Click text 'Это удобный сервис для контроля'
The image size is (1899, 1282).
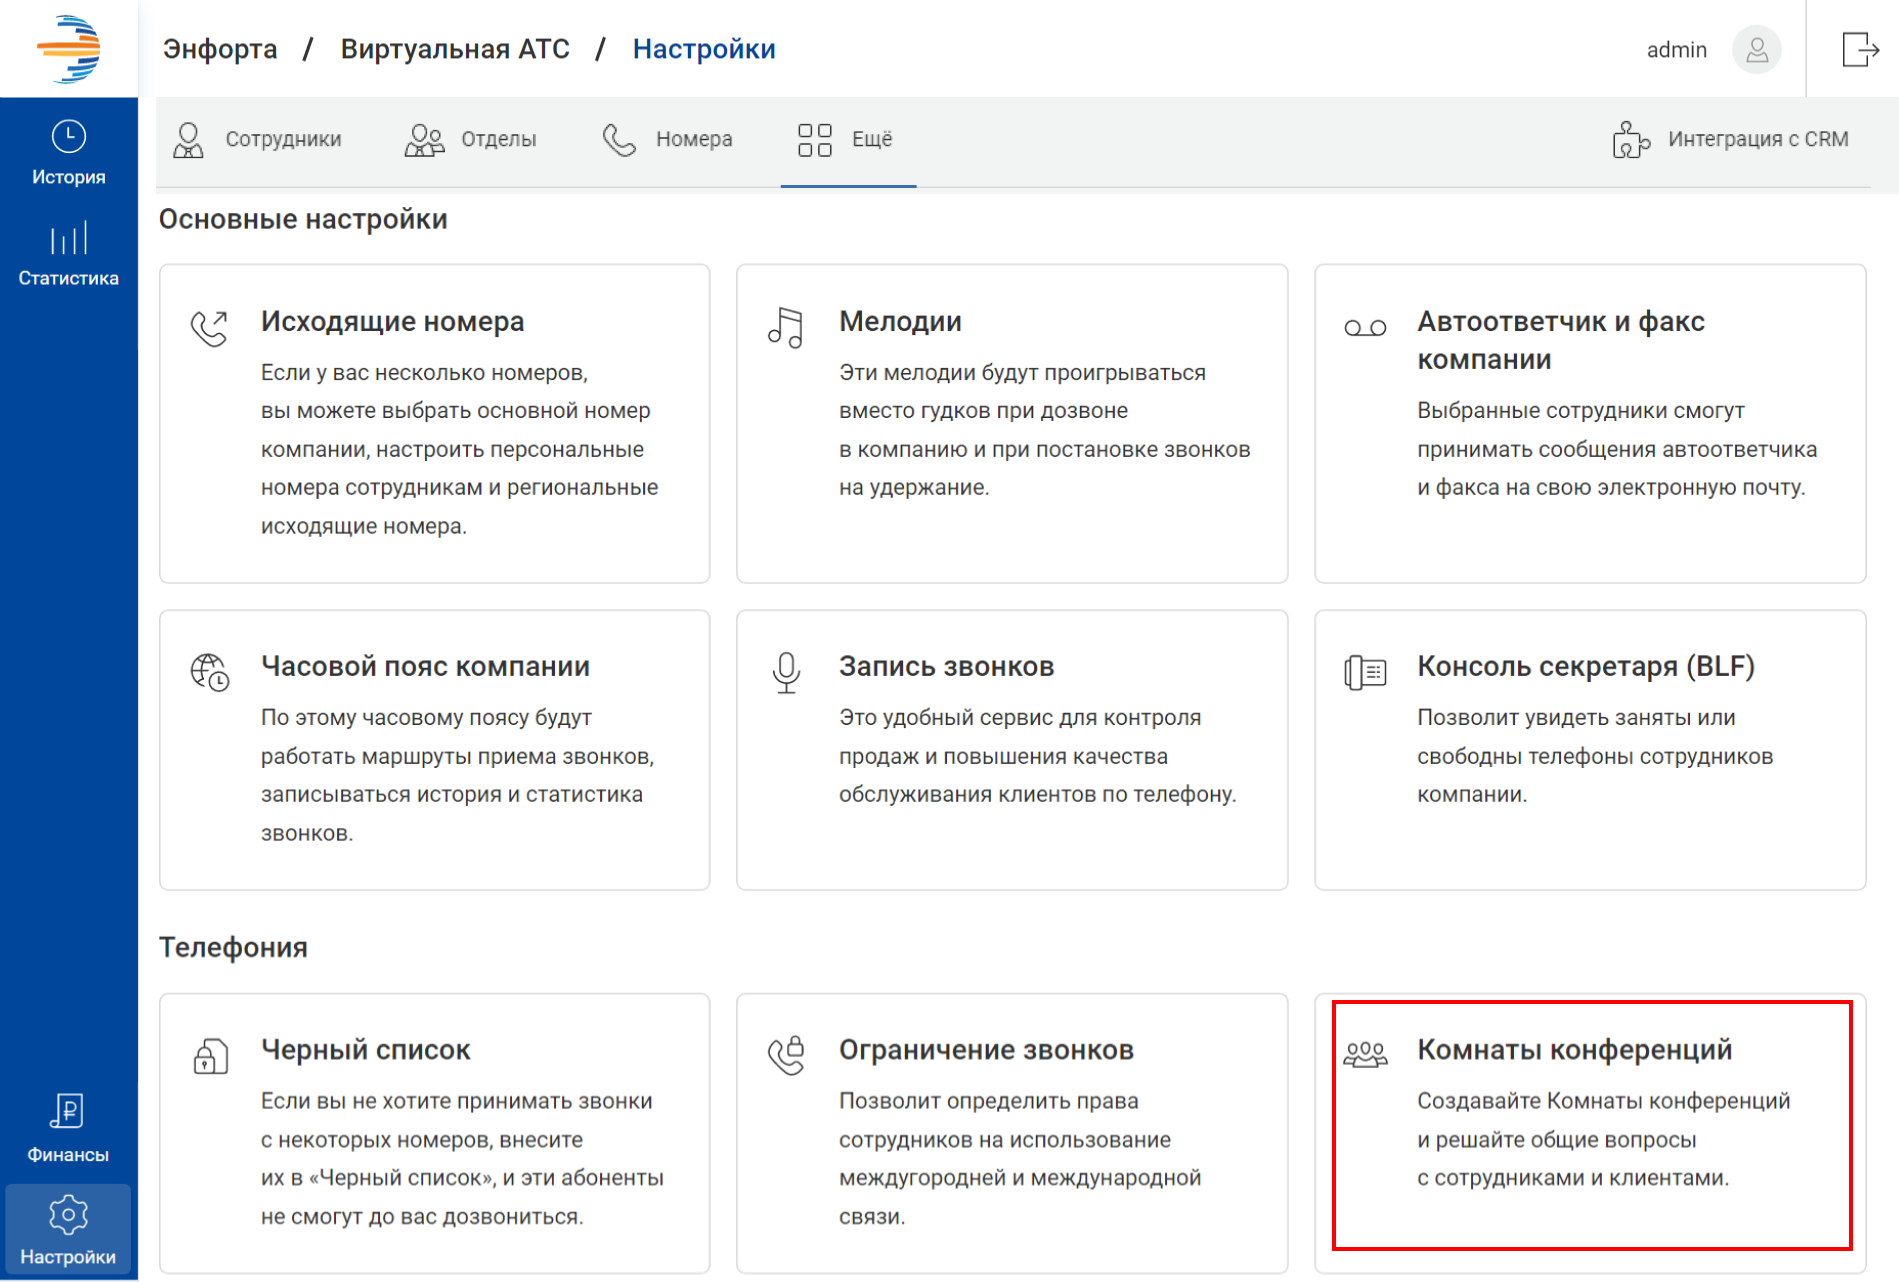pyautogui.click(x=1020, y=718)
